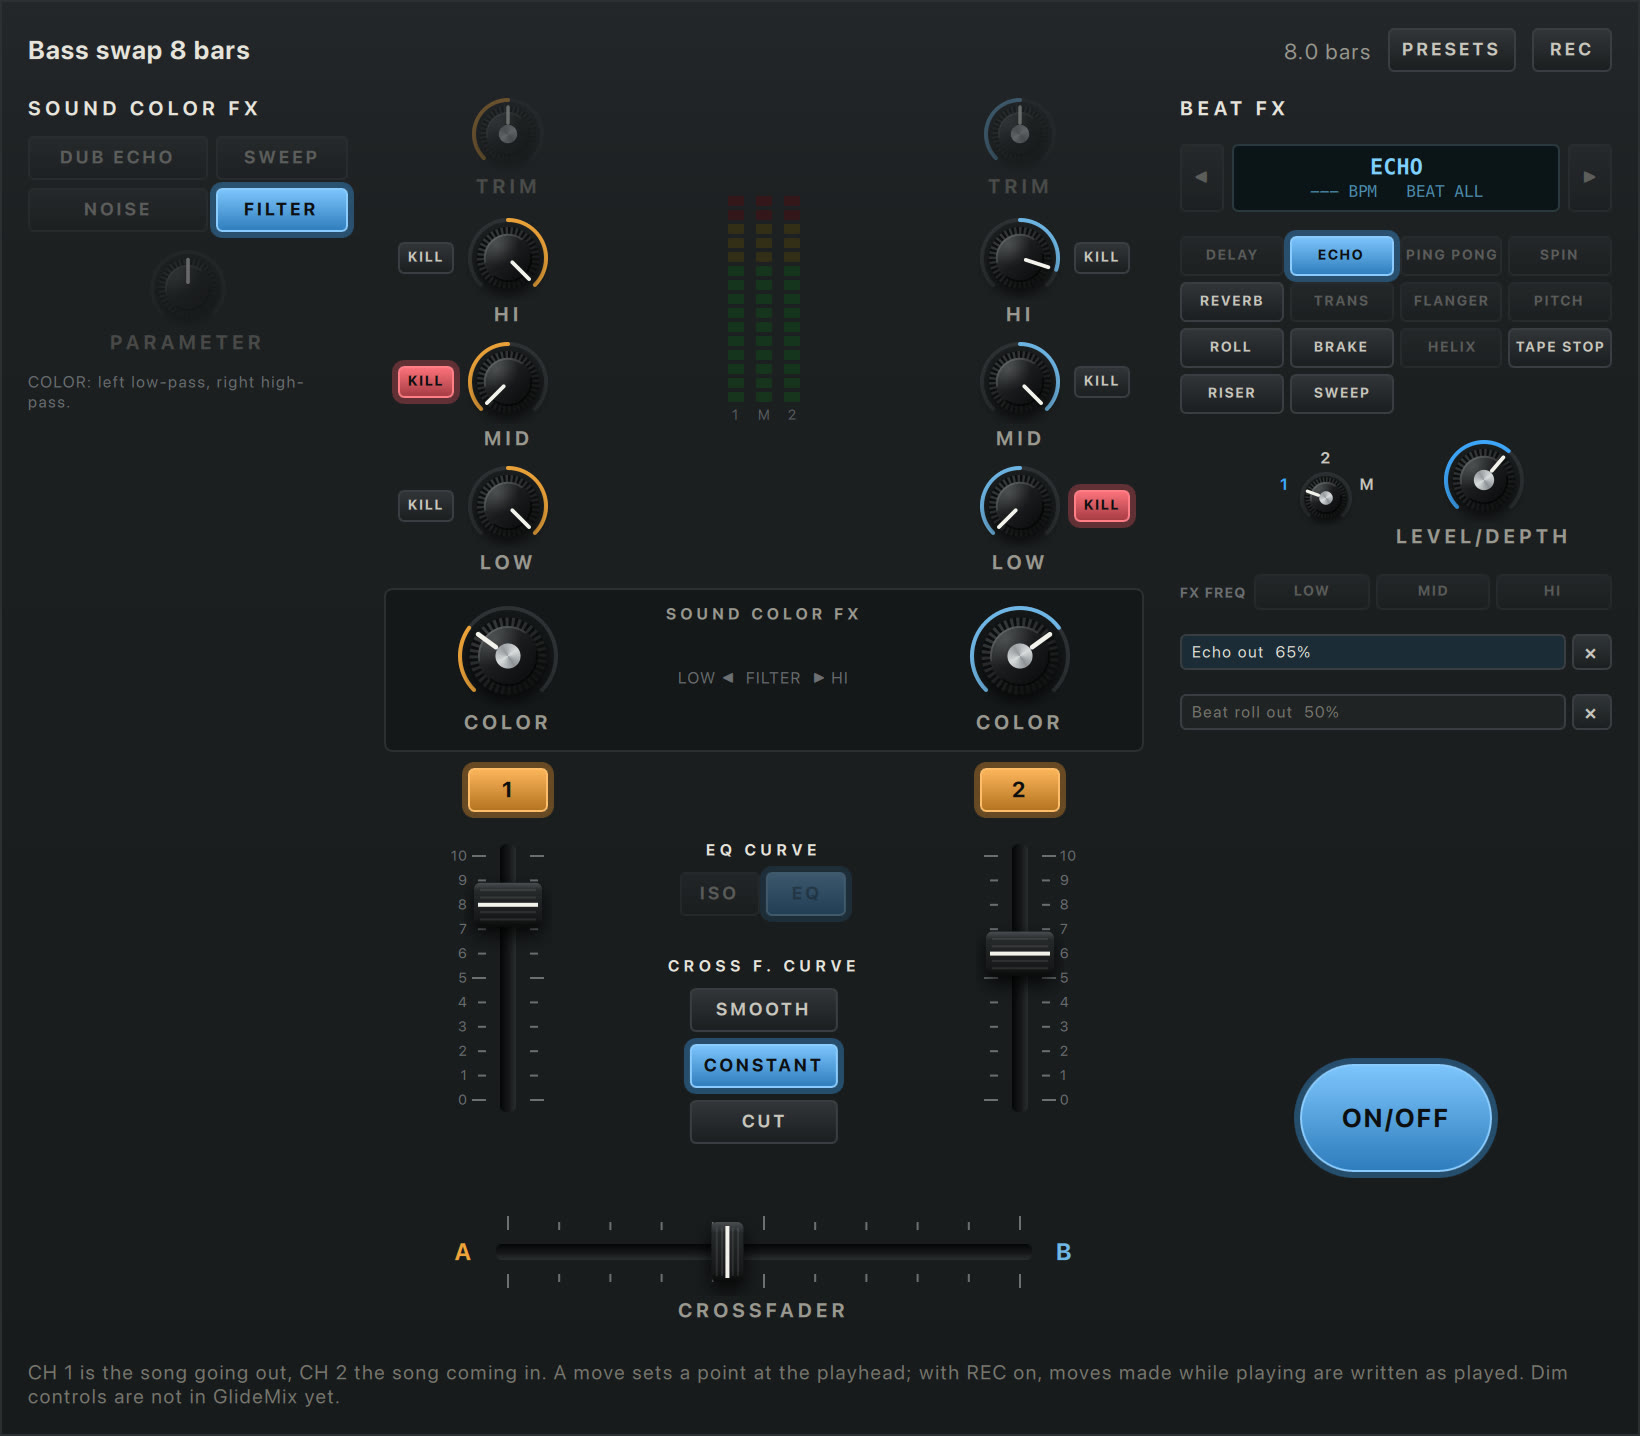
Task: Click channel 2 MID EQ knob
Action: (x=1020, y=381)
